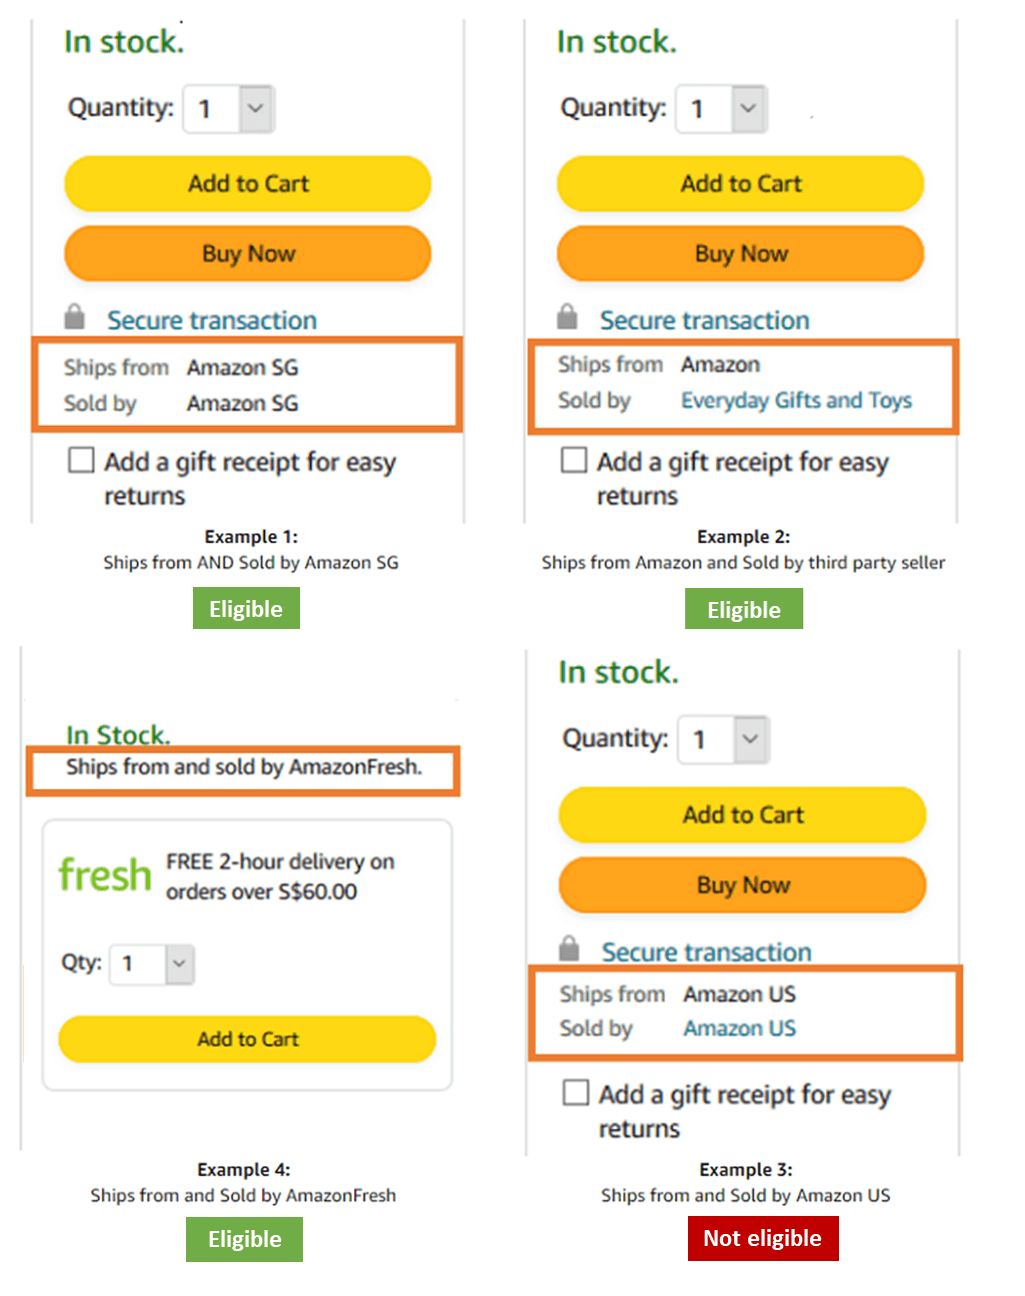
Task: Add the AmazonFresh item to cart
Action: (x=248, y=1039)
